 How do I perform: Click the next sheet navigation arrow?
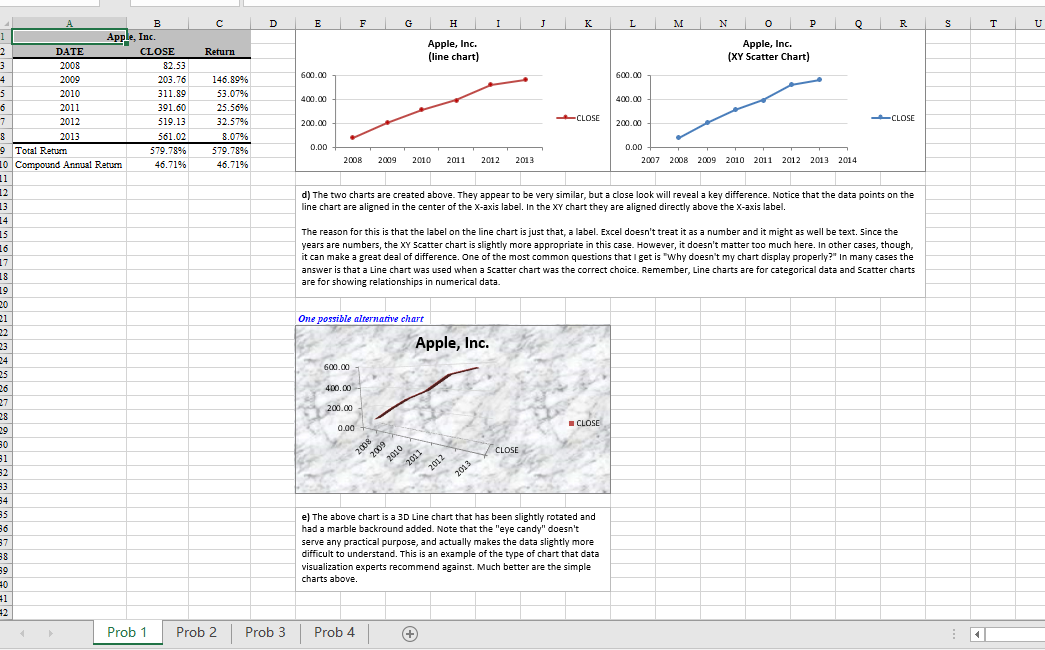[x=51, y=633]
